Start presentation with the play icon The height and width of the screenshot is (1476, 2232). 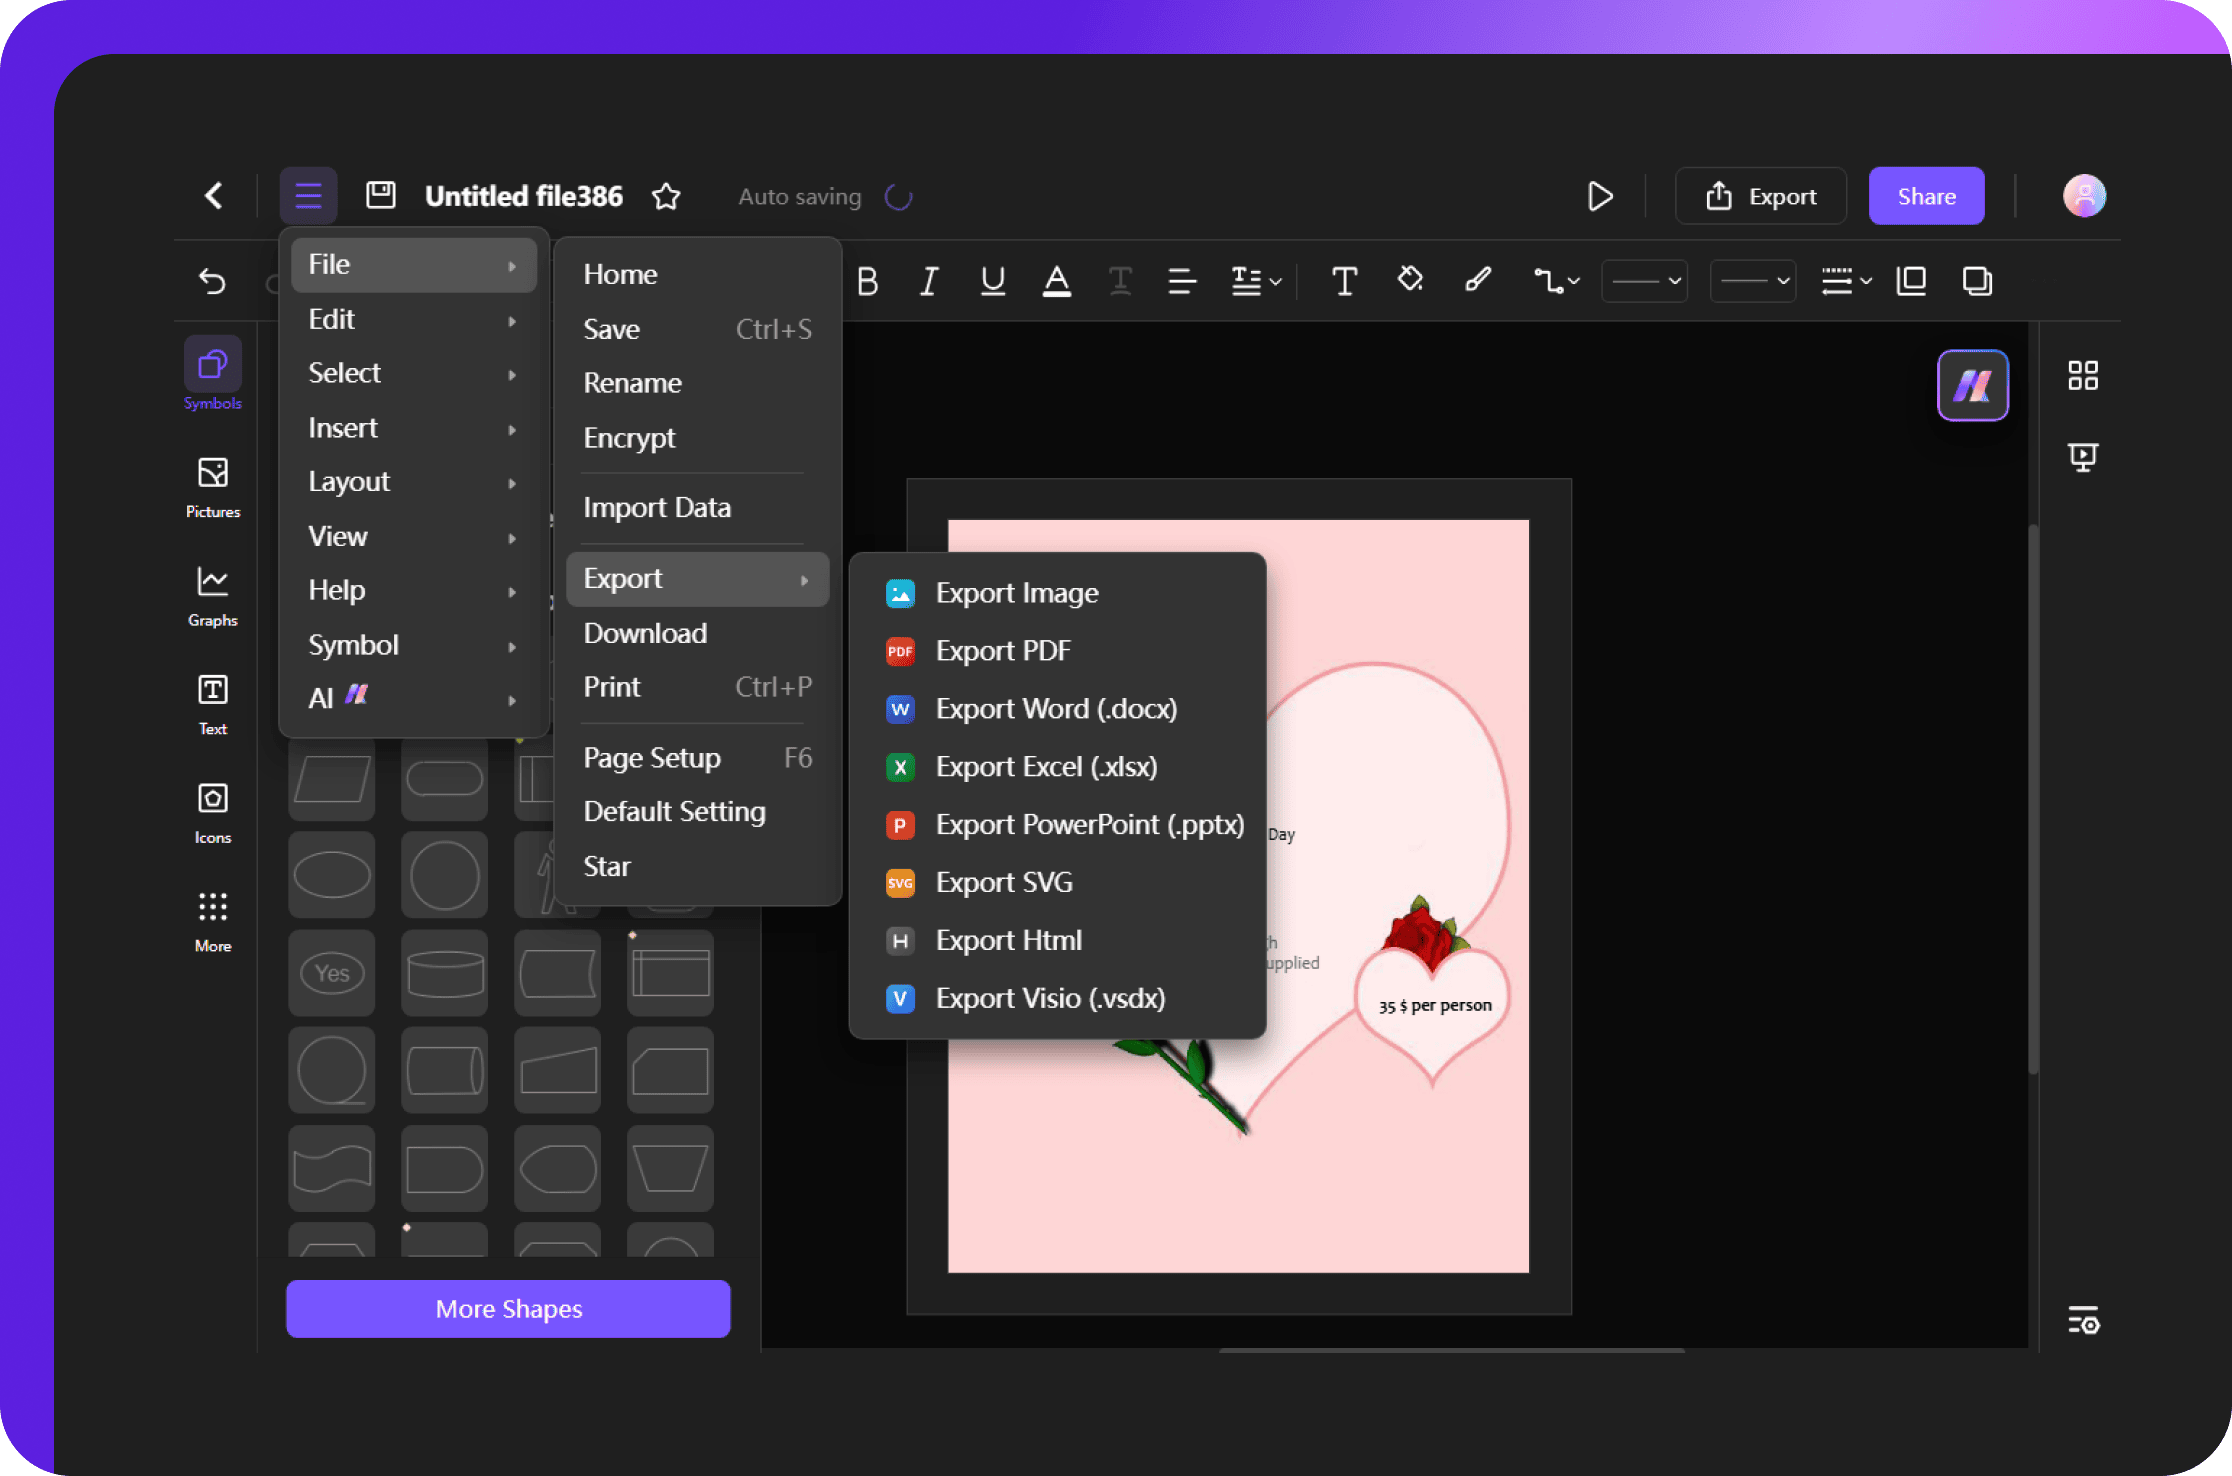point(1600,196)
